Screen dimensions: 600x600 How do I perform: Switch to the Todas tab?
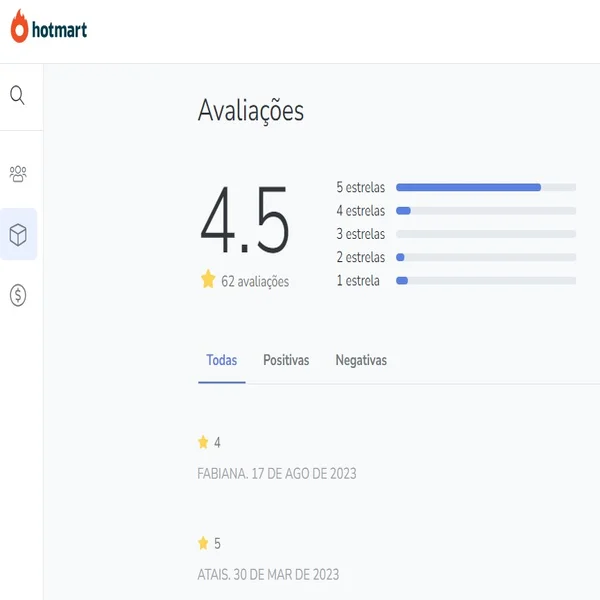click(222, 360)
